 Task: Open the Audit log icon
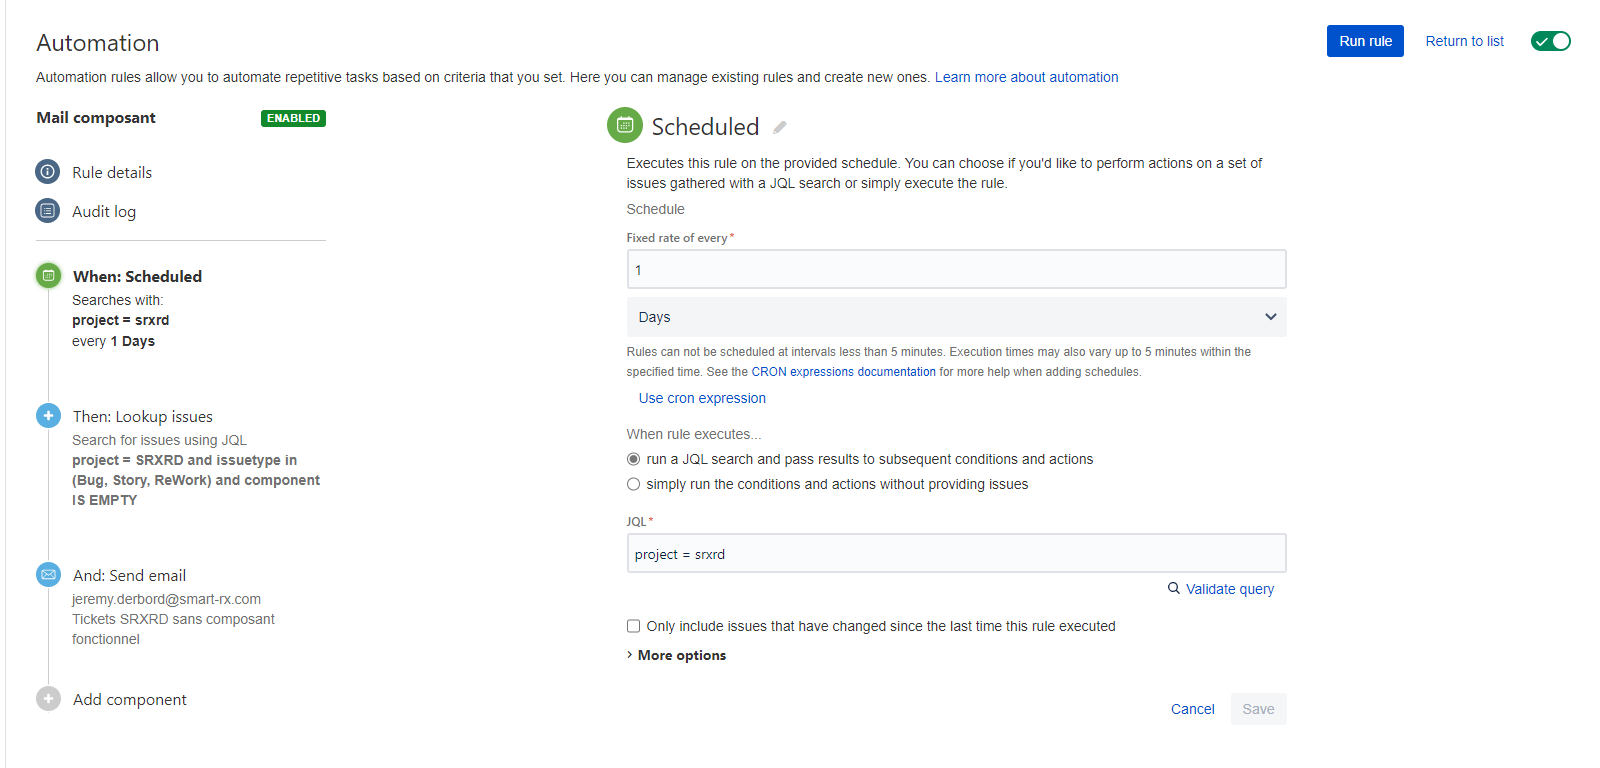48,211
